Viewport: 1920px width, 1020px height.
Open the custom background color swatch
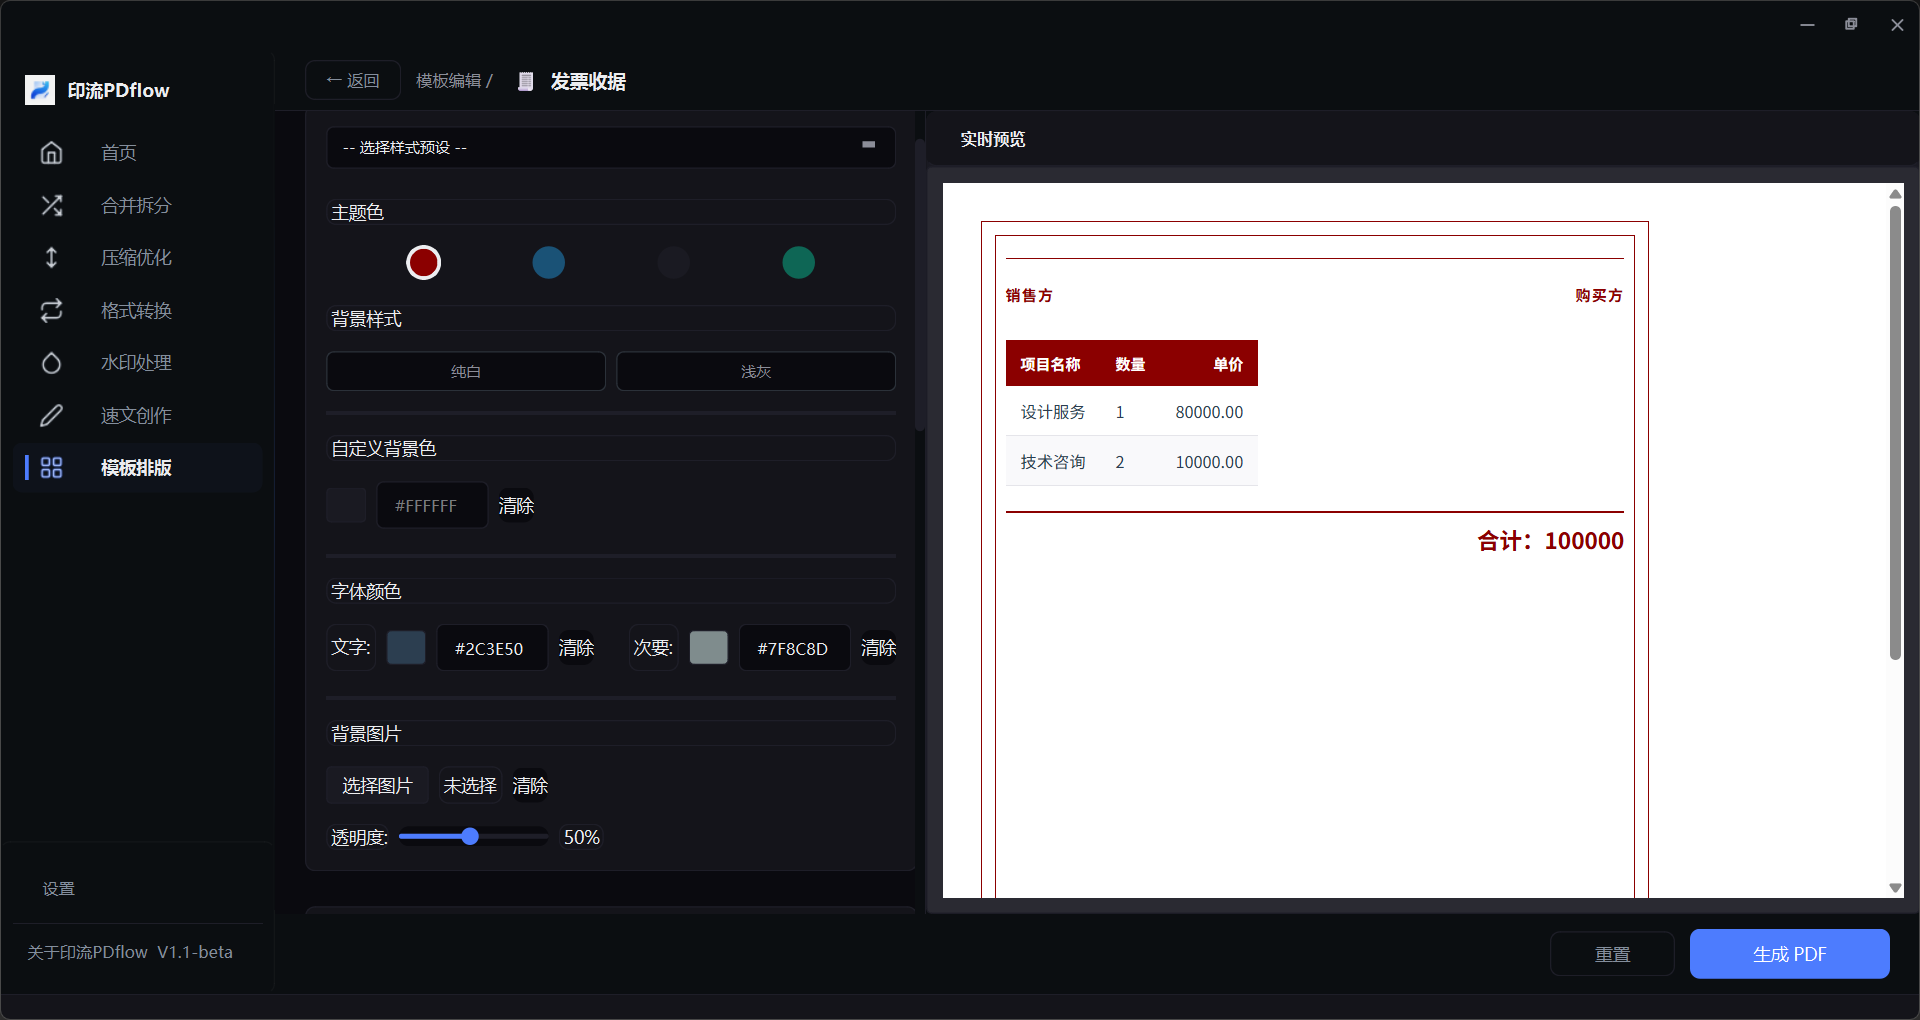pyautogui.click(x=346, y=505)
